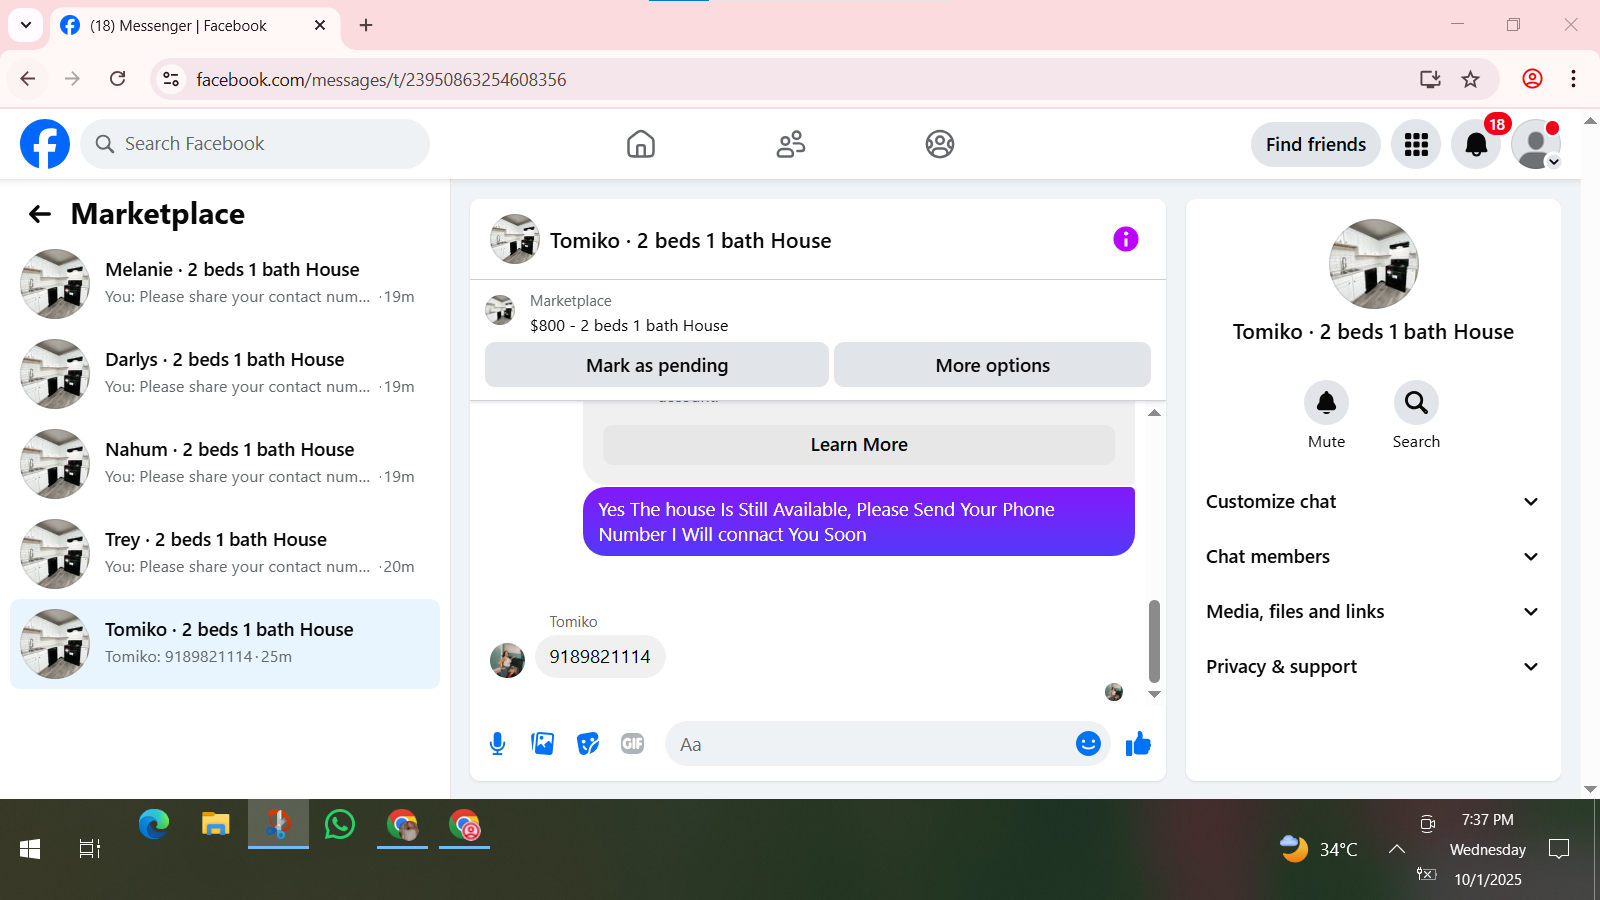1600x900 pixels.
Task: Reload the page with browser refresh icon
Action: click(118, 79)
